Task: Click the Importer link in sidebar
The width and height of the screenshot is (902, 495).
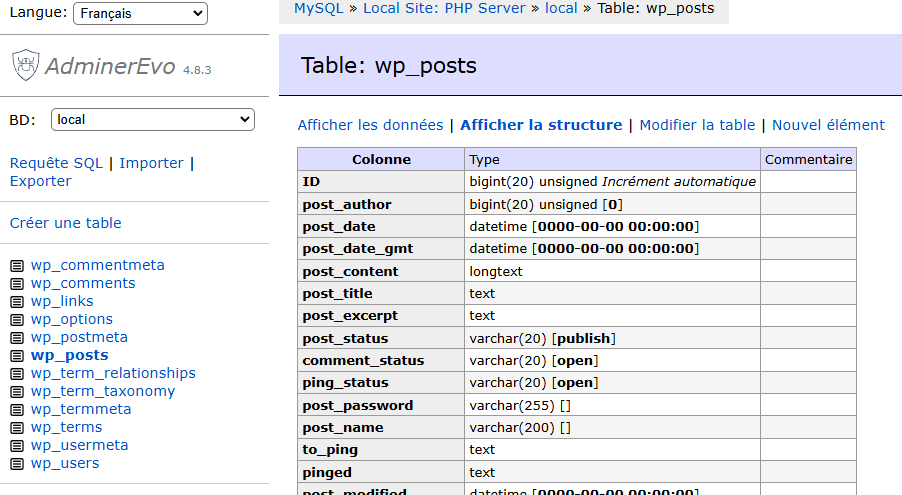Action: 151,163
